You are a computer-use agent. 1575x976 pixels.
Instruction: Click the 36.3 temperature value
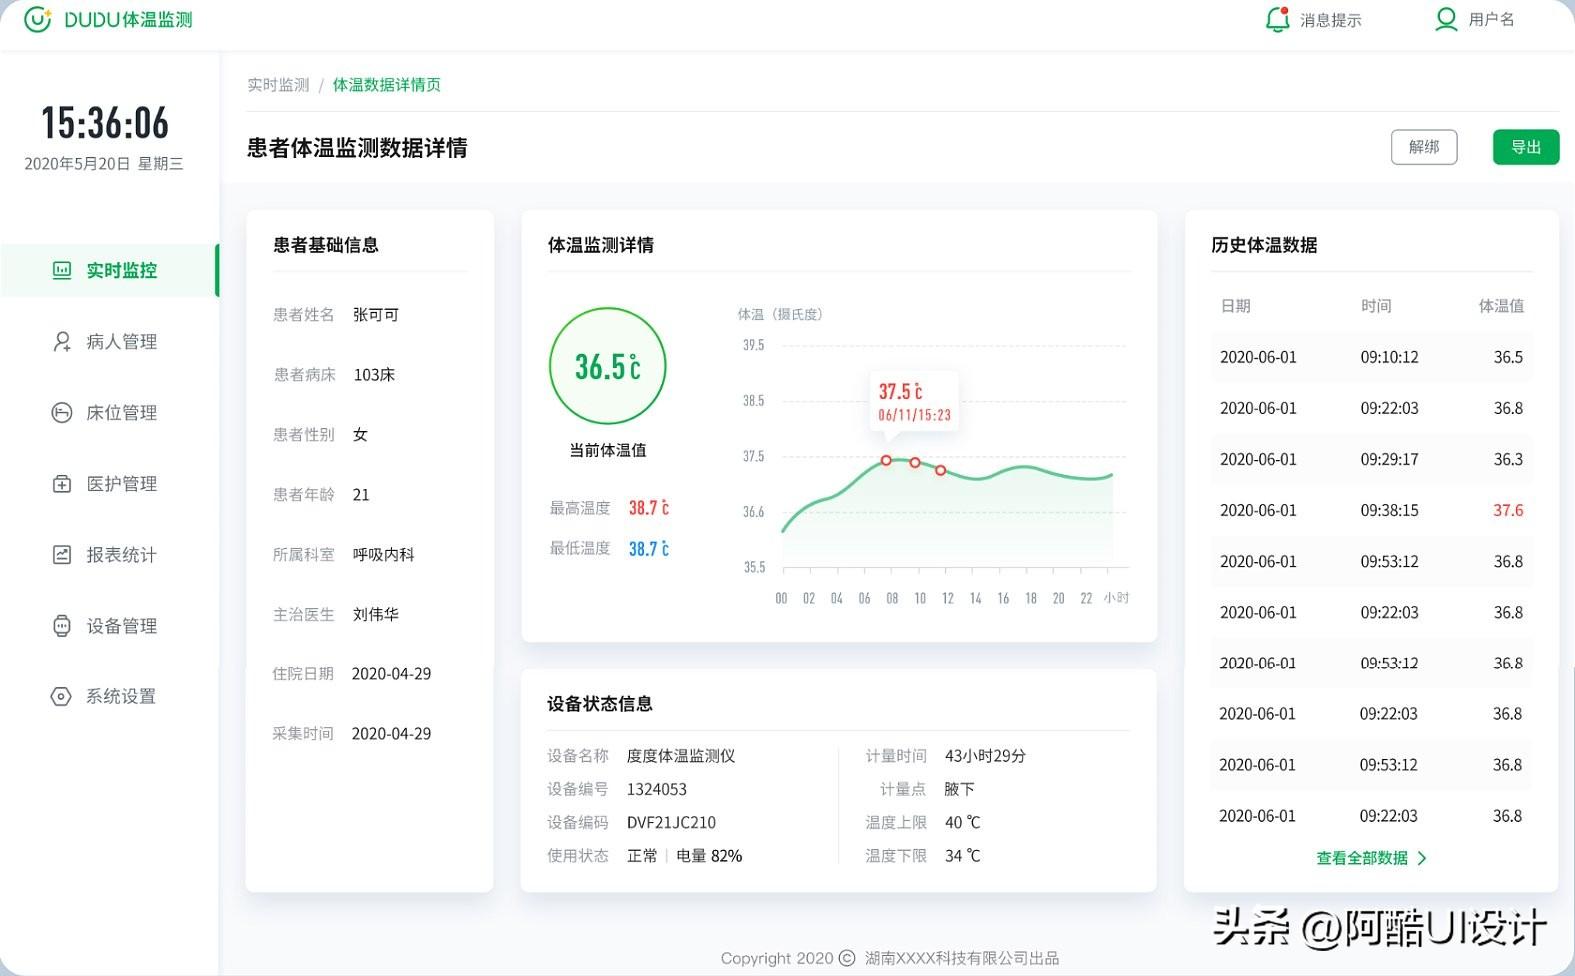pos(1508,459)
